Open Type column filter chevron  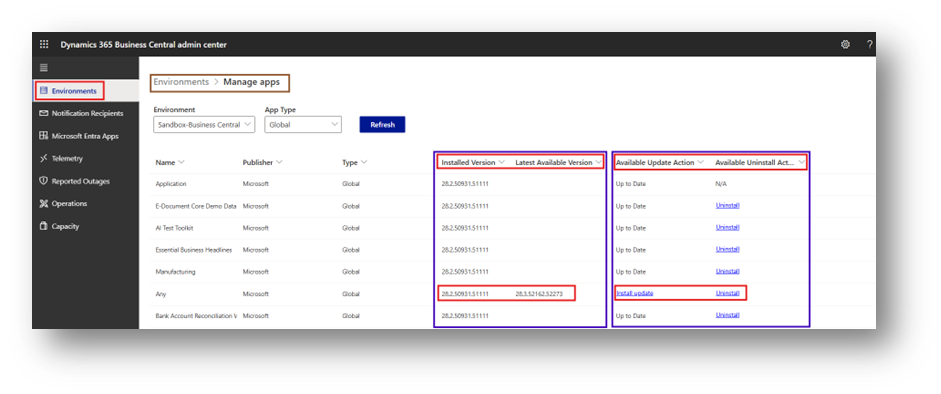(364, 162)
